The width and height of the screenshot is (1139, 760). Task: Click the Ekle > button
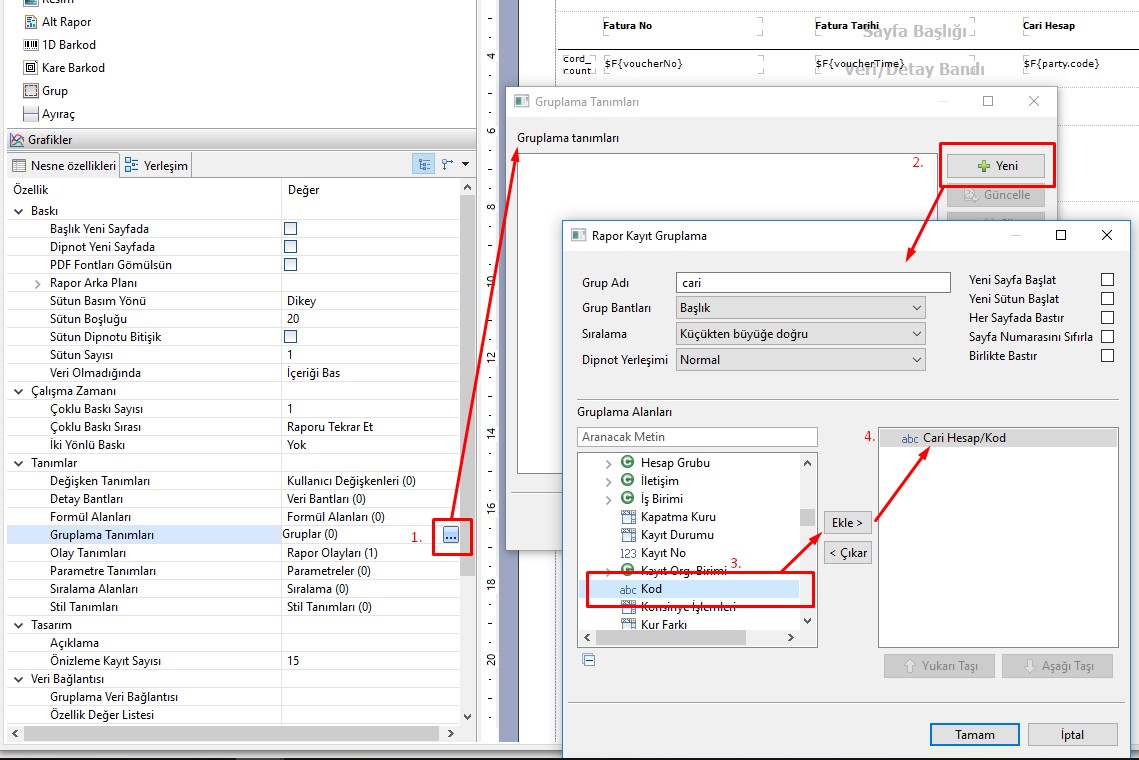pos(847,522)
